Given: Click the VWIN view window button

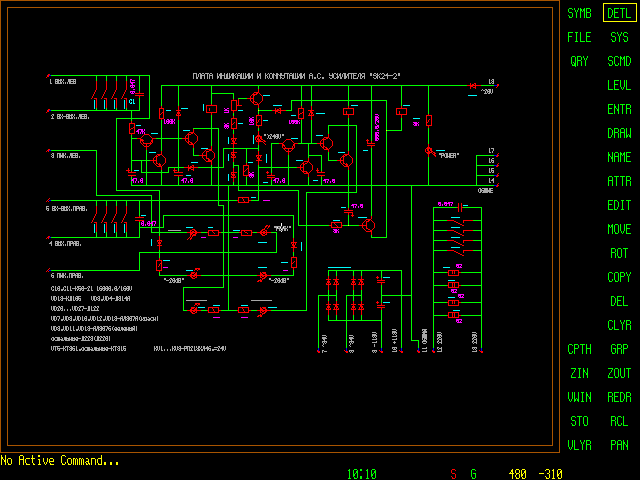Looking at the screenshot, I should coord(579,397).
